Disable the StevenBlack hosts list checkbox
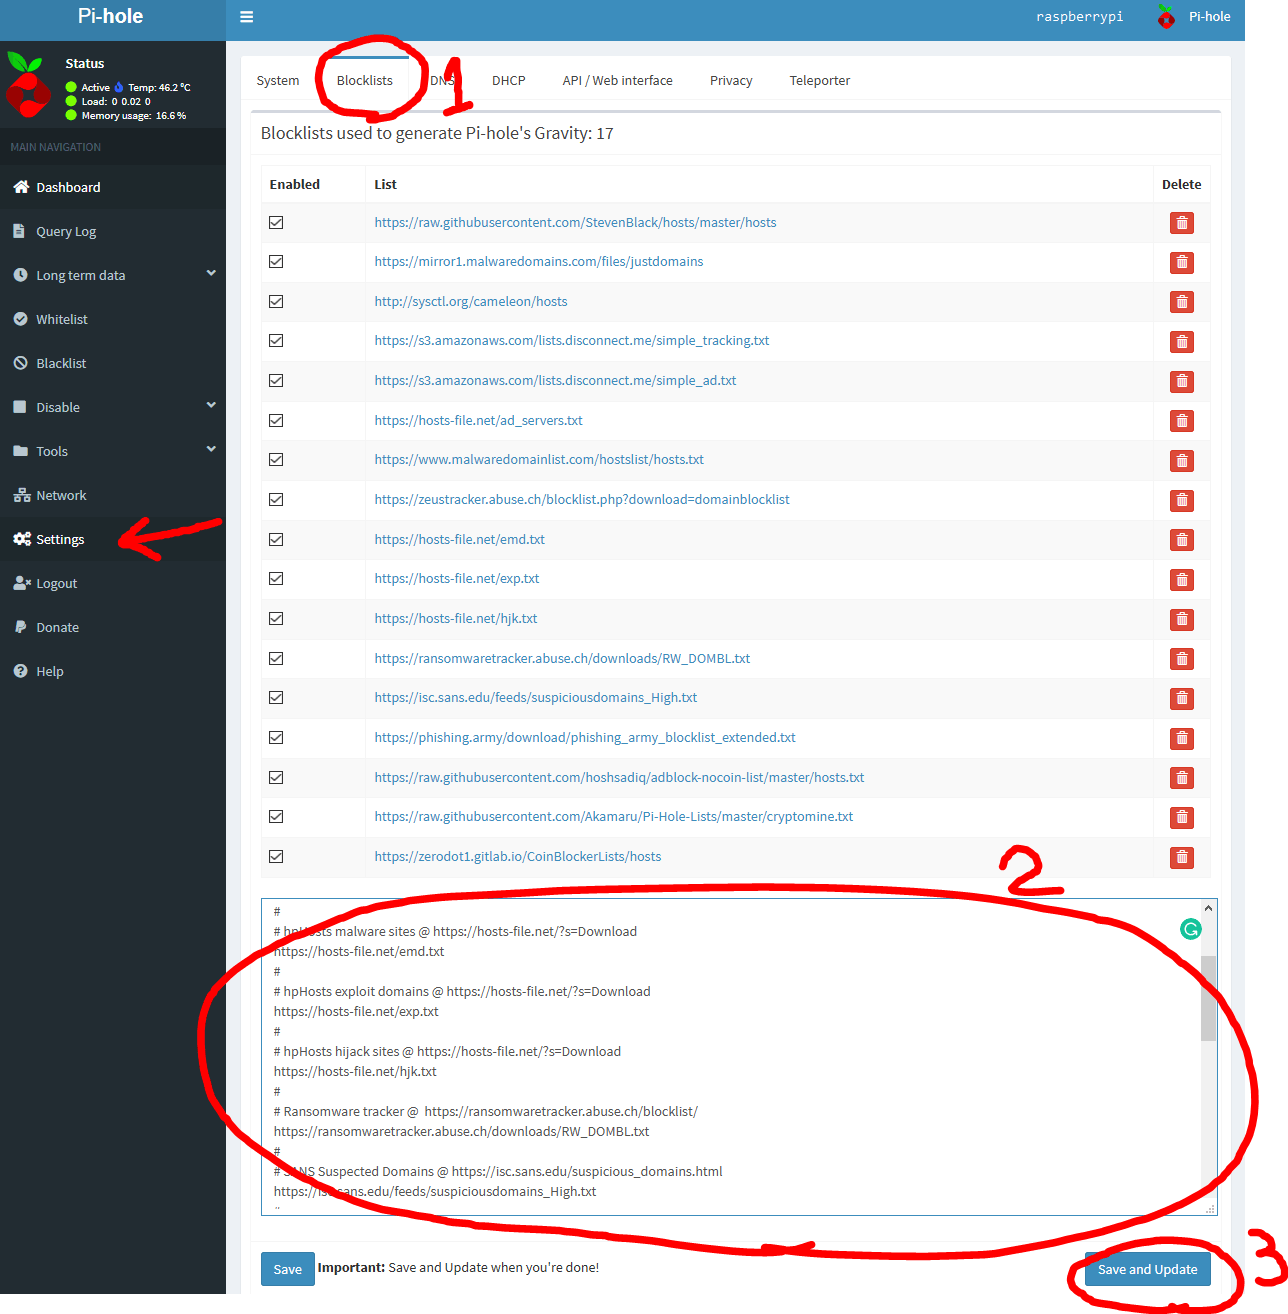 click(276, 222)
